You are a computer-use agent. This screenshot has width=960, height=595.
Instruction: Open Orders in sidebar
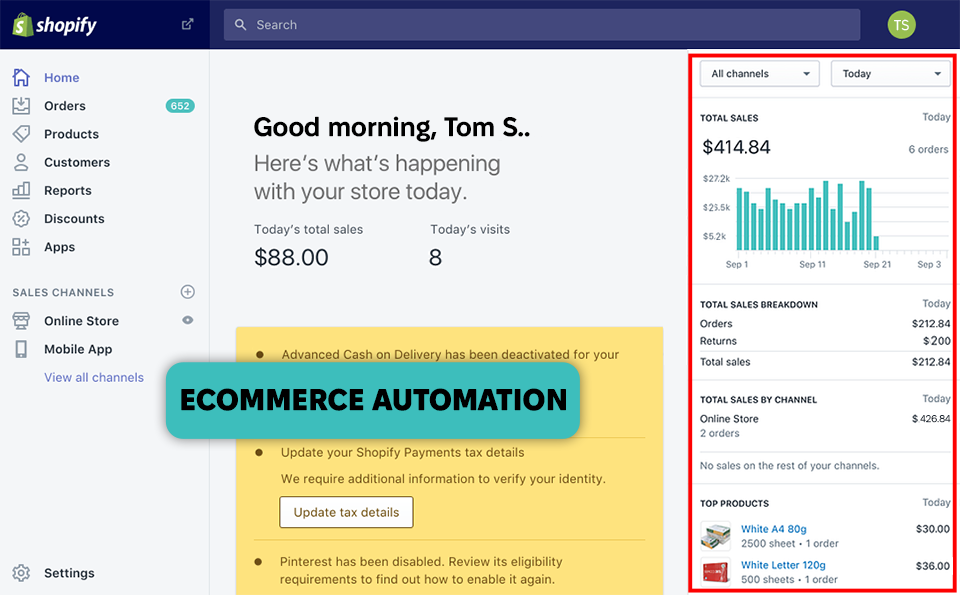(65, 106)
